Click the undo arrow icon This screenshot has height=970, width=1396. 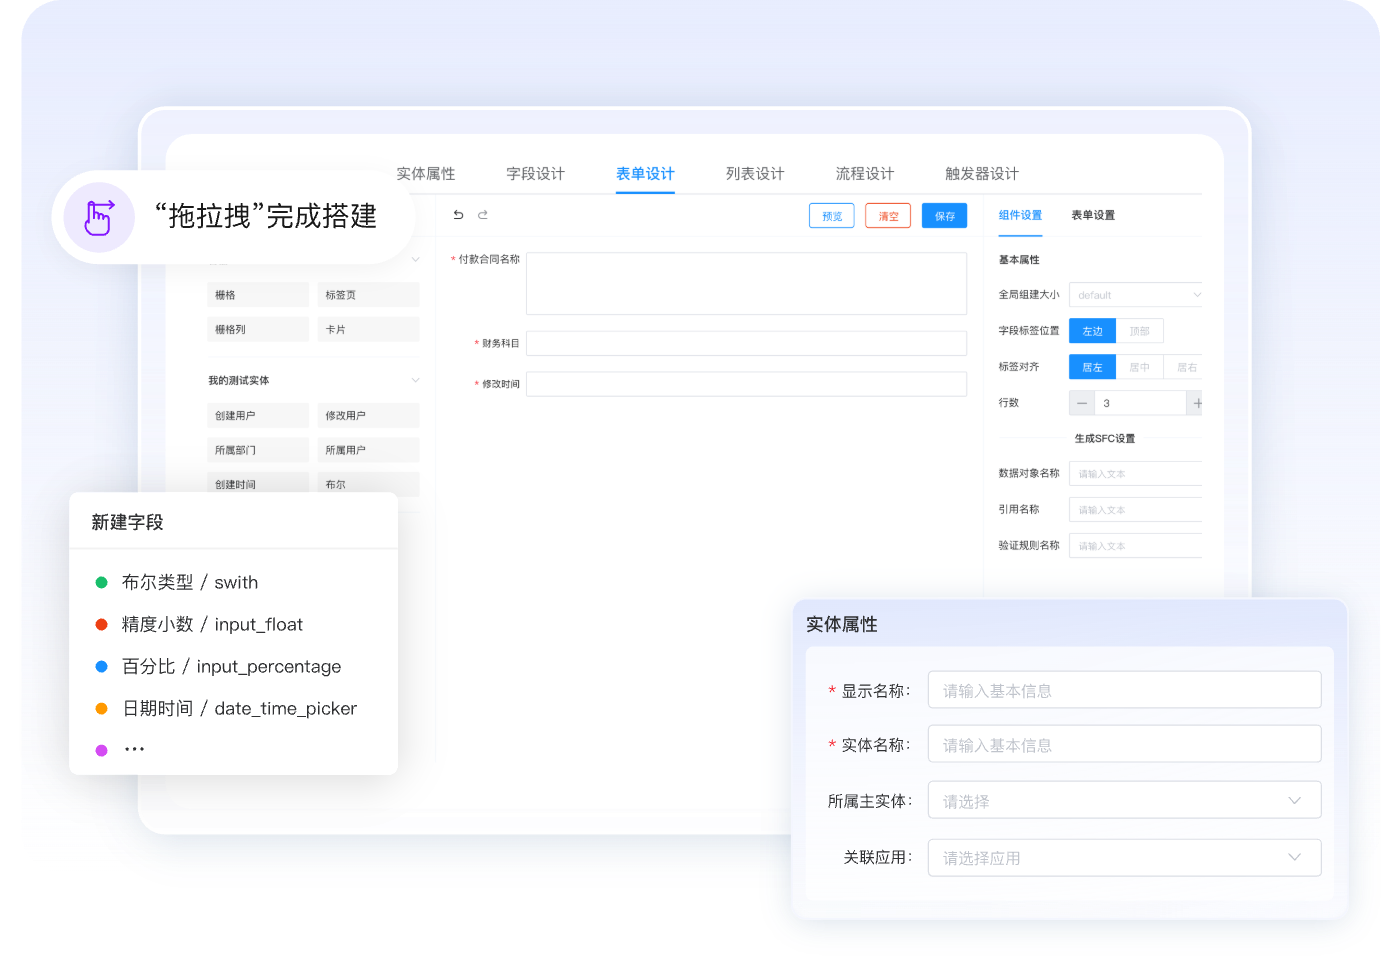tap(458, 215)
